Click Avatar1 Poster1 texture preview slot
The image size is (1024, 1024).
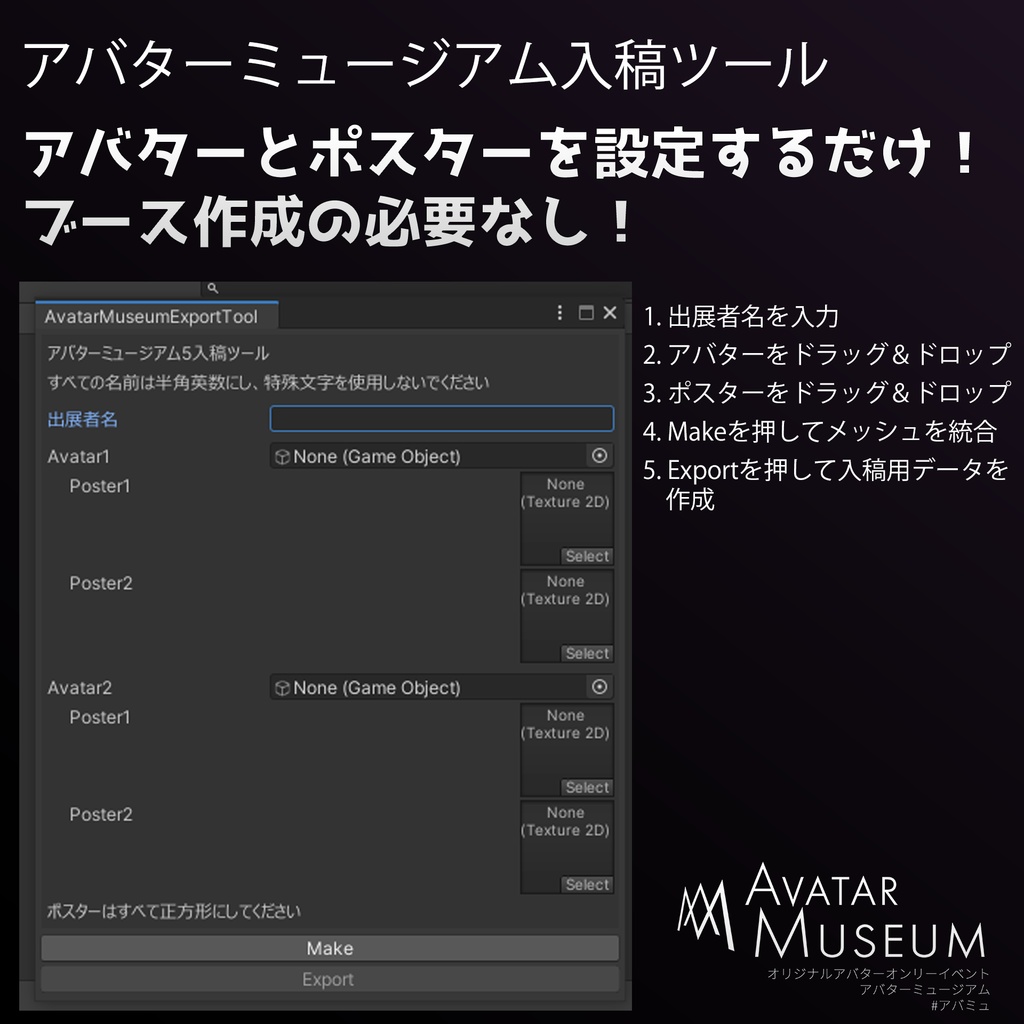click(567, 519)
